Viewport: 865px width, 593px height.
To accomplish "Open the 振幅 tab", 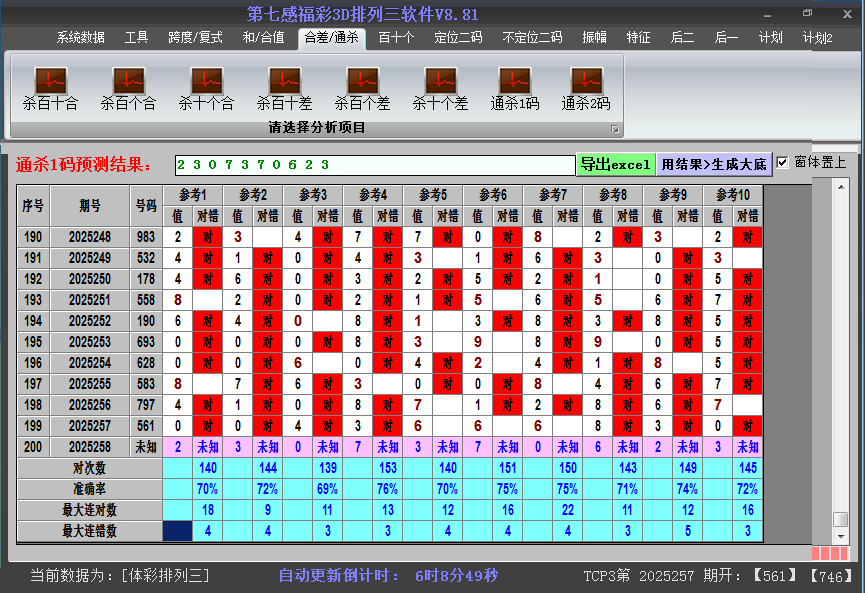I will click(595, 38).
